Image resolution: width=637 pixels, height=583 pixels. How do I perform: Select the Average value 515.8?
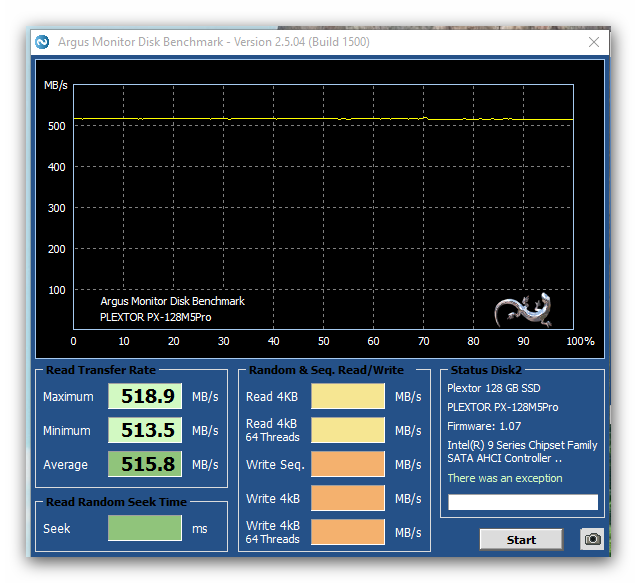145,464
